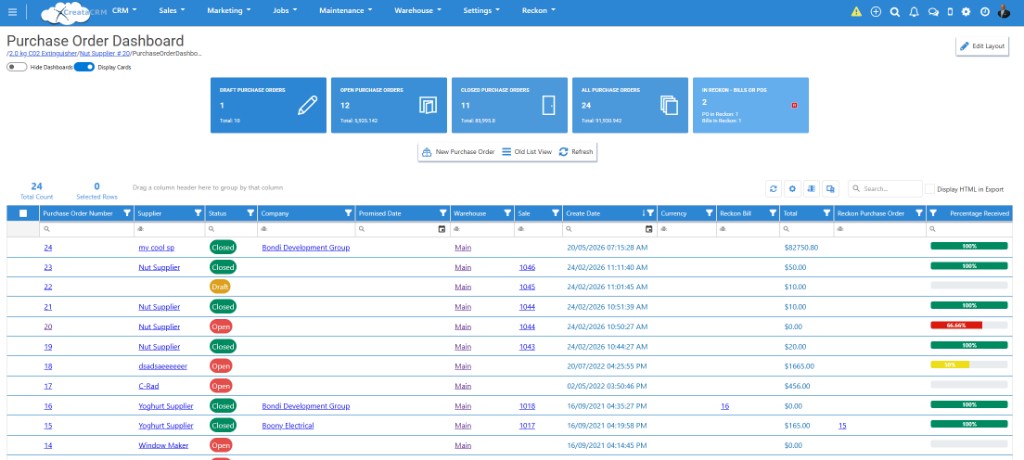Click the Edit Layout button

pyautogui.click(x=982, y=46)
